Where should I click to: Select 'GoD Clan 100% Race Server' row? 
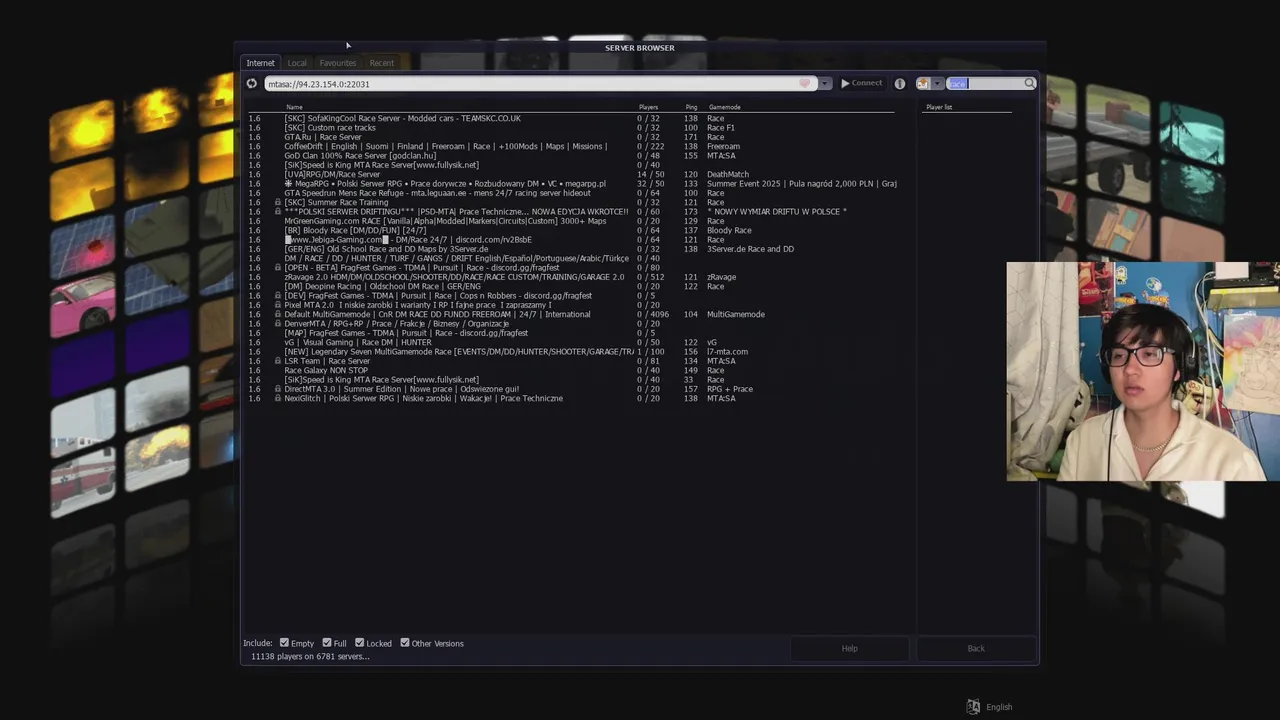[570, 156]
